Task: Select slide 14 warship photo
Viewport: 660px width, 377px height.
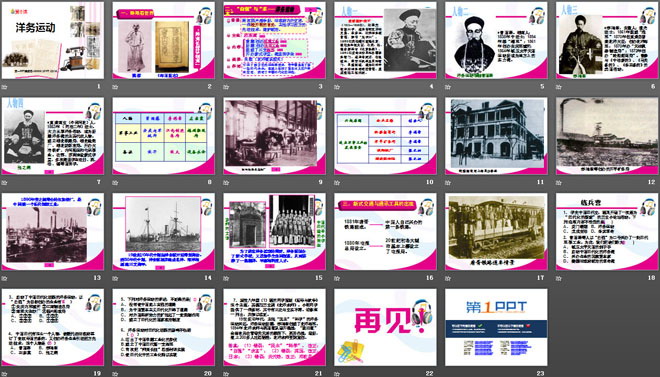Action: point(163,231)
